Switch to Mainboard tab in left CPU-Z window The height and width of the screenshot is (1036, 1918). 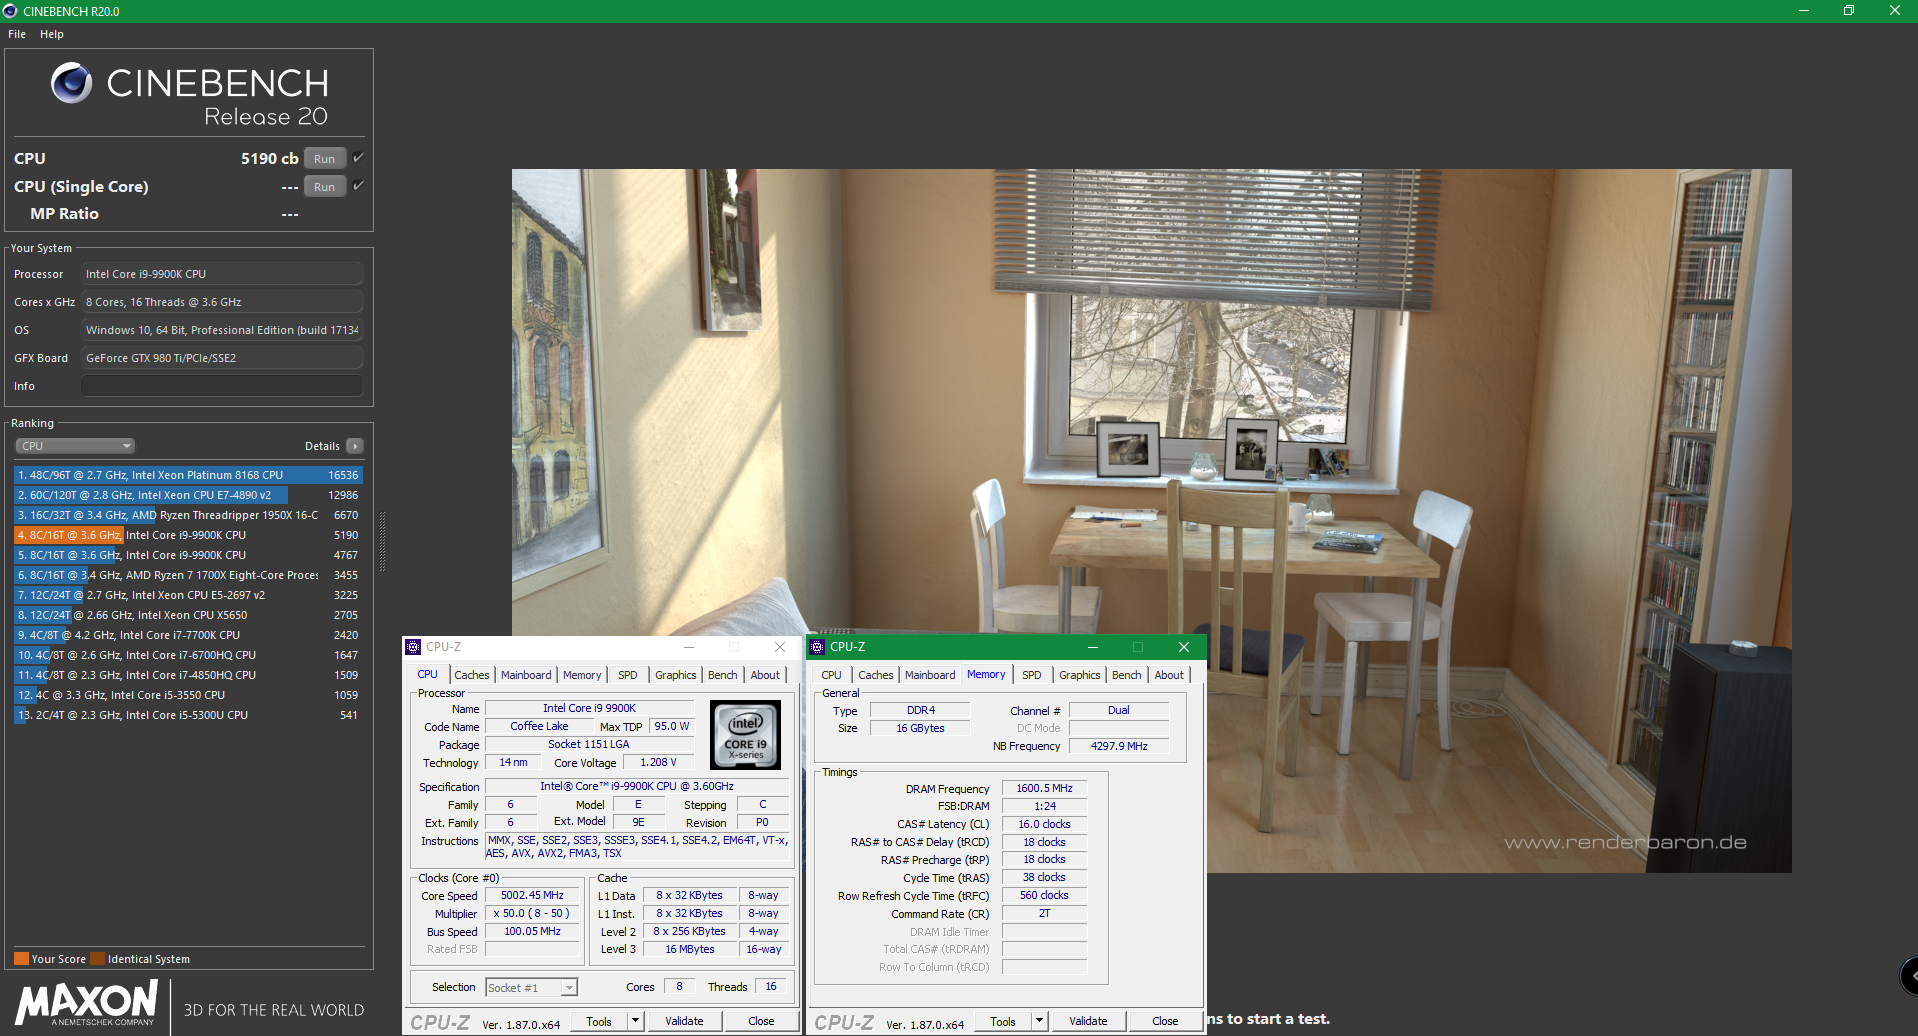(x=526, y=675)
